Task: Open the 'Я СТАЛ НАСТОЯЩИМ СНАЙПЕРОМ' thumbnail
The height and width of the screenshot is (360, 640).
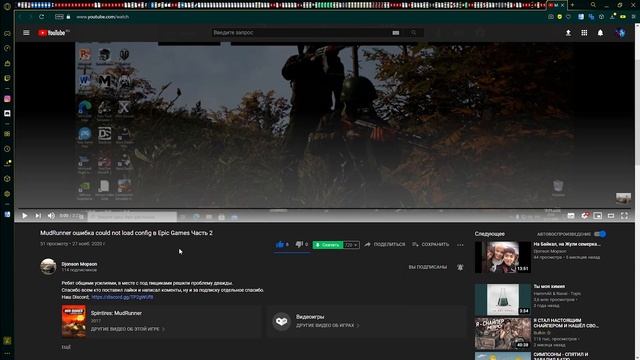Action: tap(502, 333)
